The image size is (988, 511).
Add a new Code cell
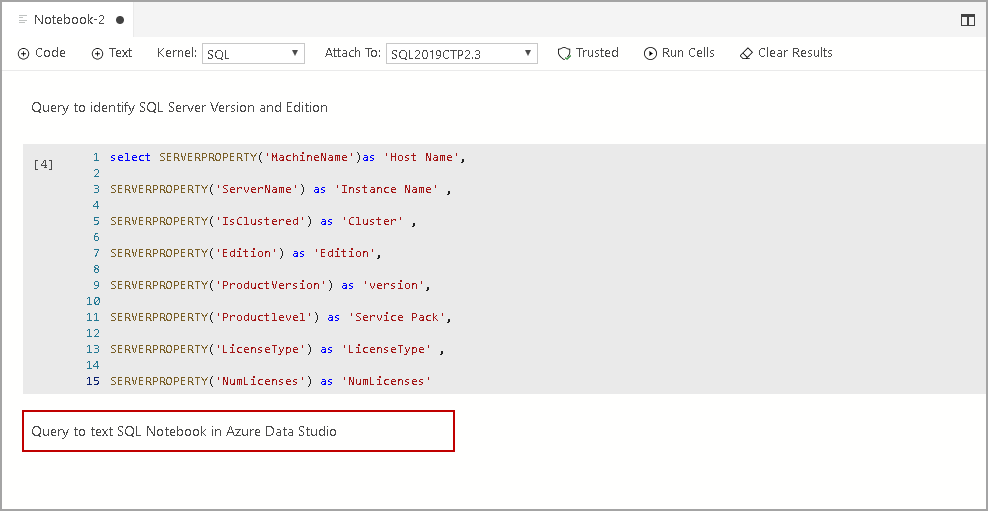pos(42,53)
